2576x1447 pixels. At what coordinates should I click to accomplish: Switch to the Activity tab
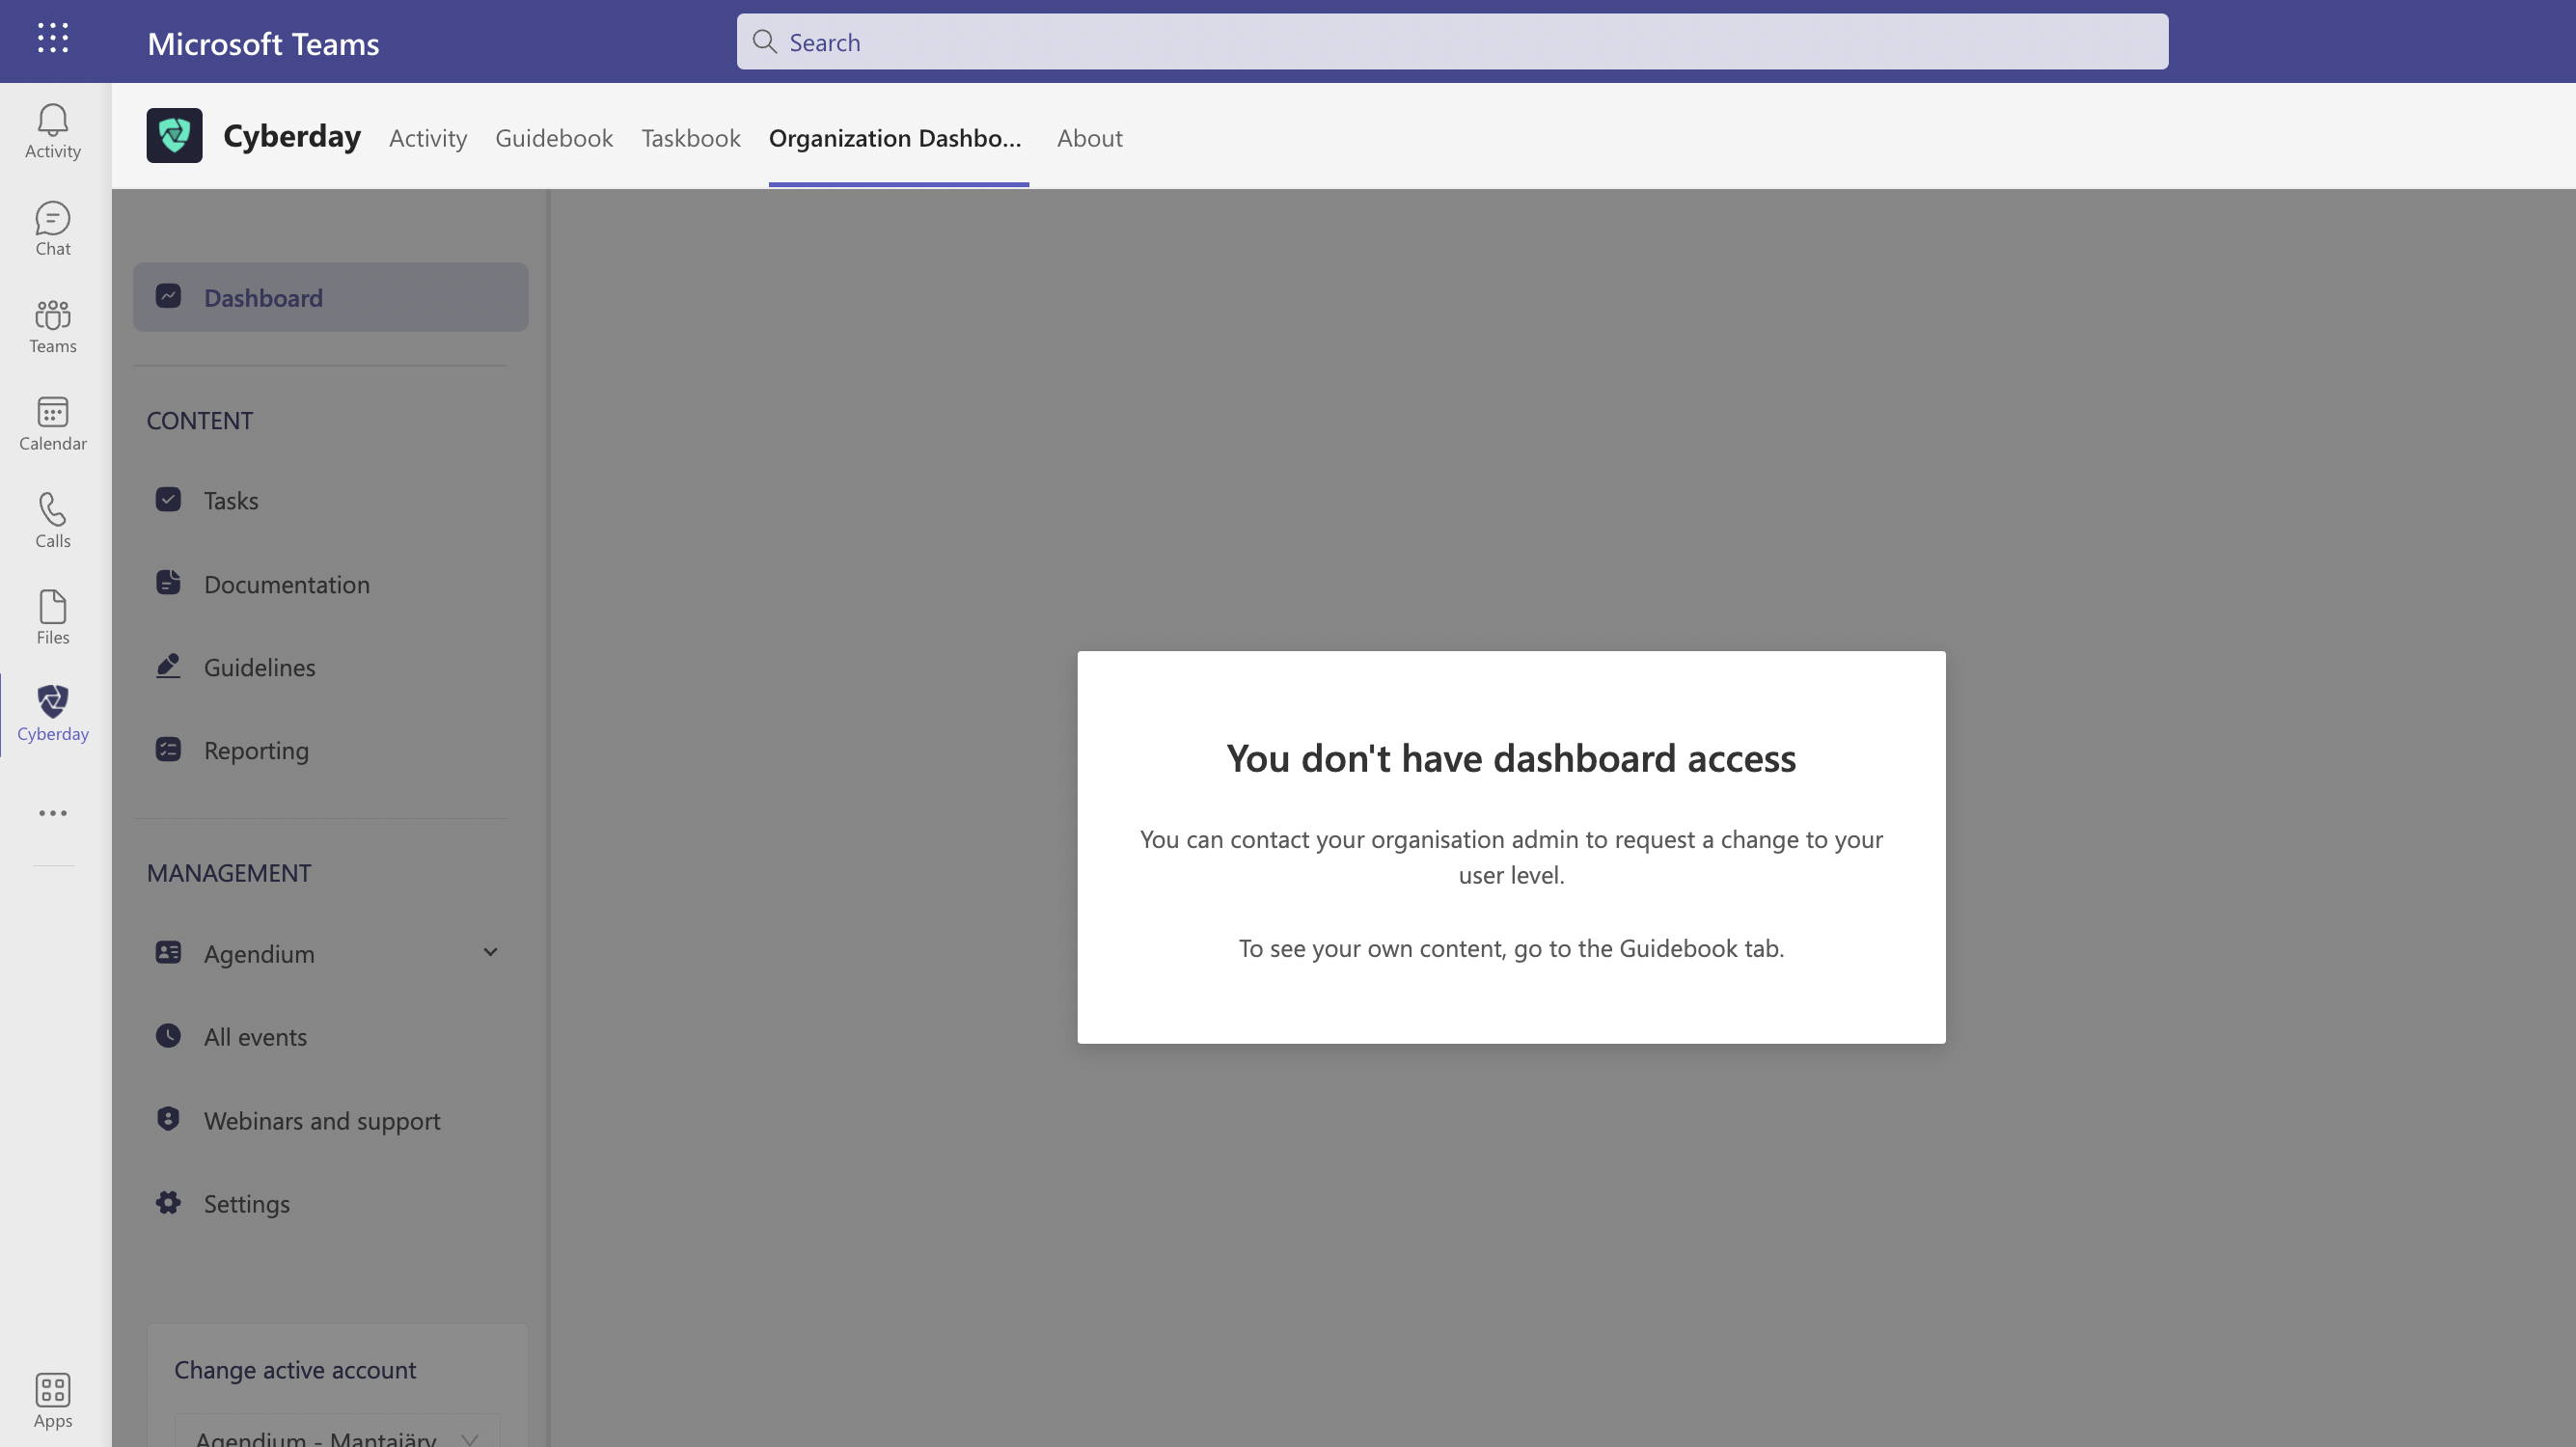(428, 138)
